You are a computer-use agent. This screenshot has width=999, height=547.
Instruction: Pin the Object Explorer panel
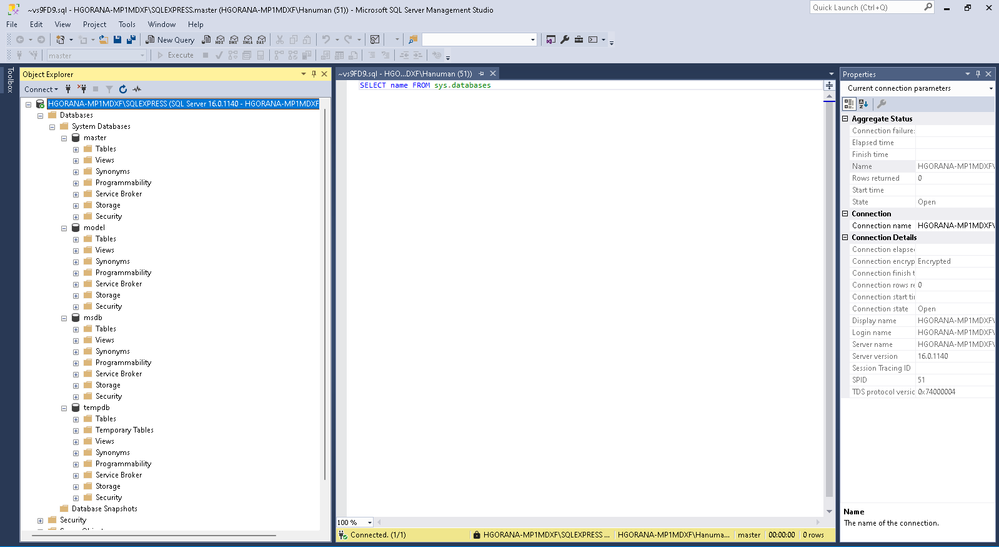pyautogui.click(x=314, y=74)
